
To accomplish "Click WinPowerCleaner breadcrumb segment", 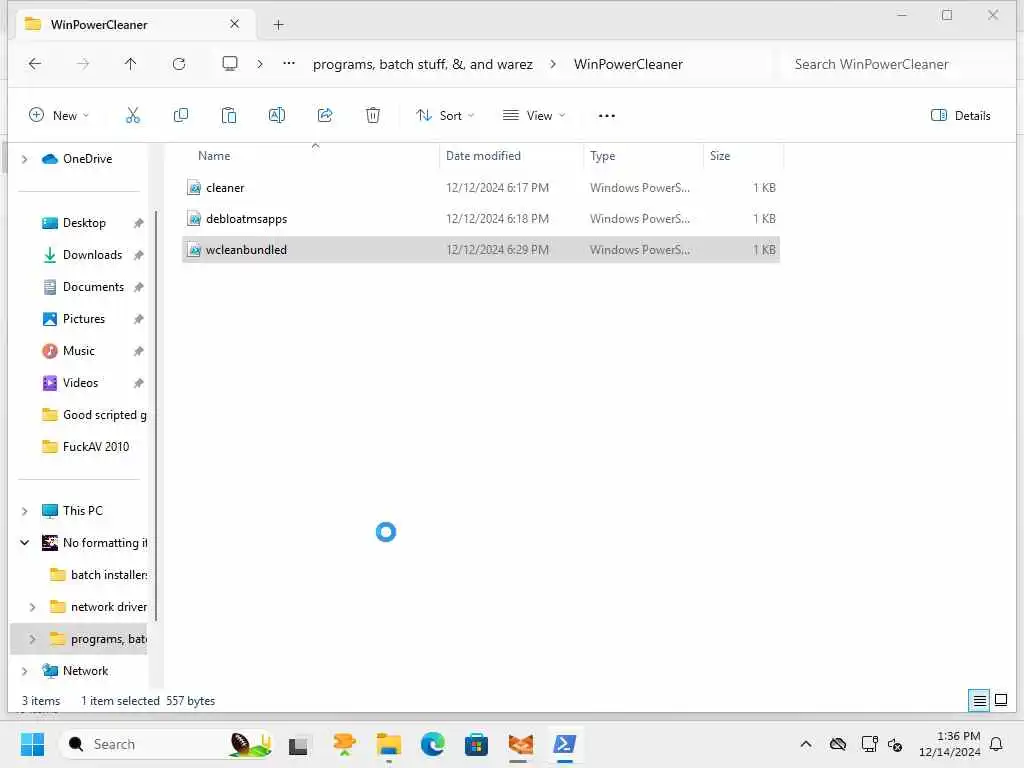I will [628, 64].
